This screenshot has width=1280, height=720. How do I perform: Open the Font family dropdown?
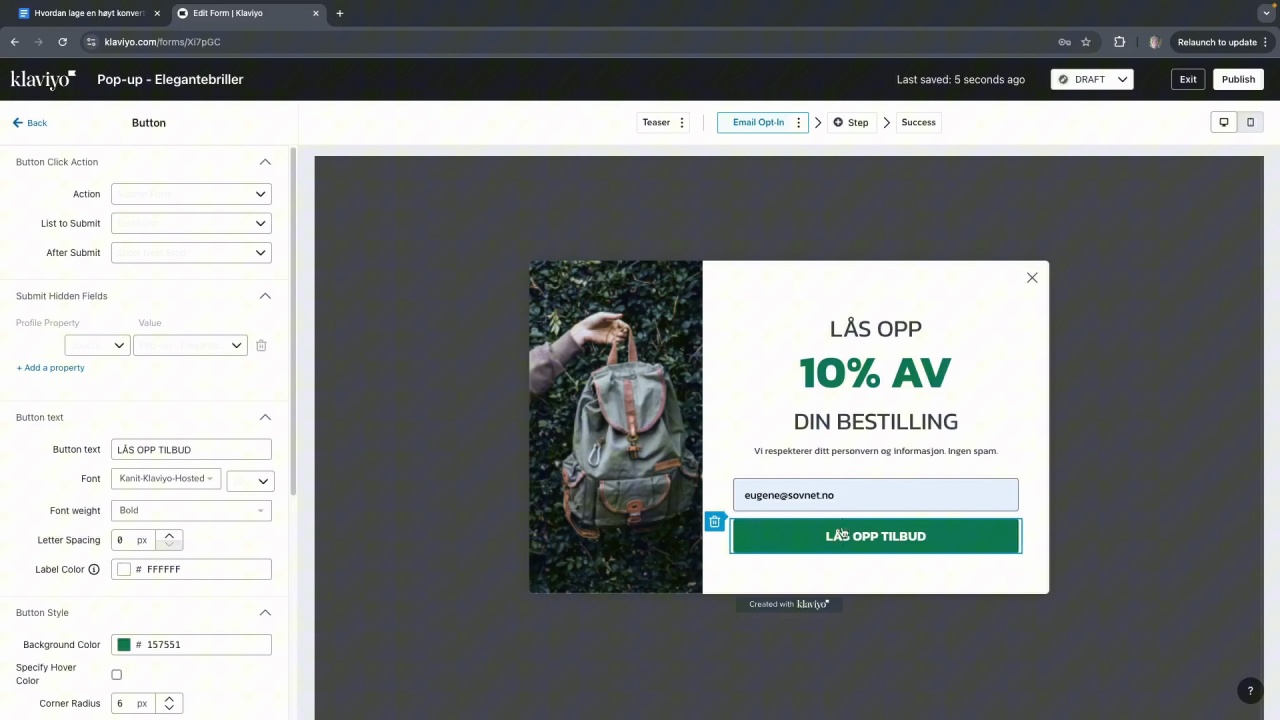tap(166, 479)
